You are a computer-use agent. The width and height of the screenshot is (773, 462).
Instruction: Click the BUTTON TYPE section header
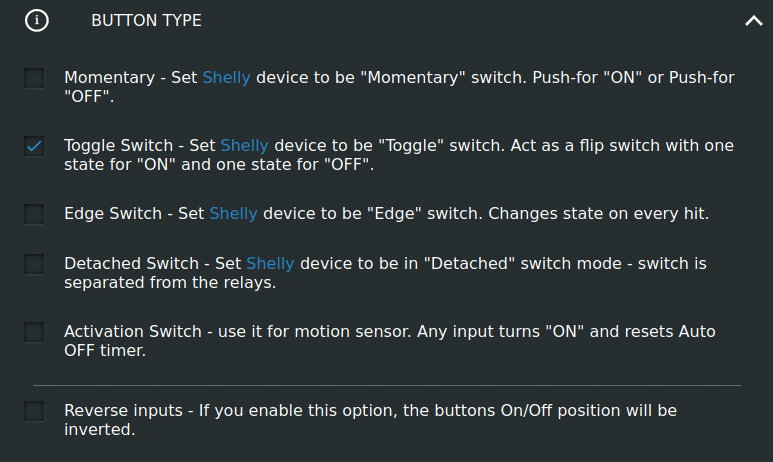pos(146,21)
